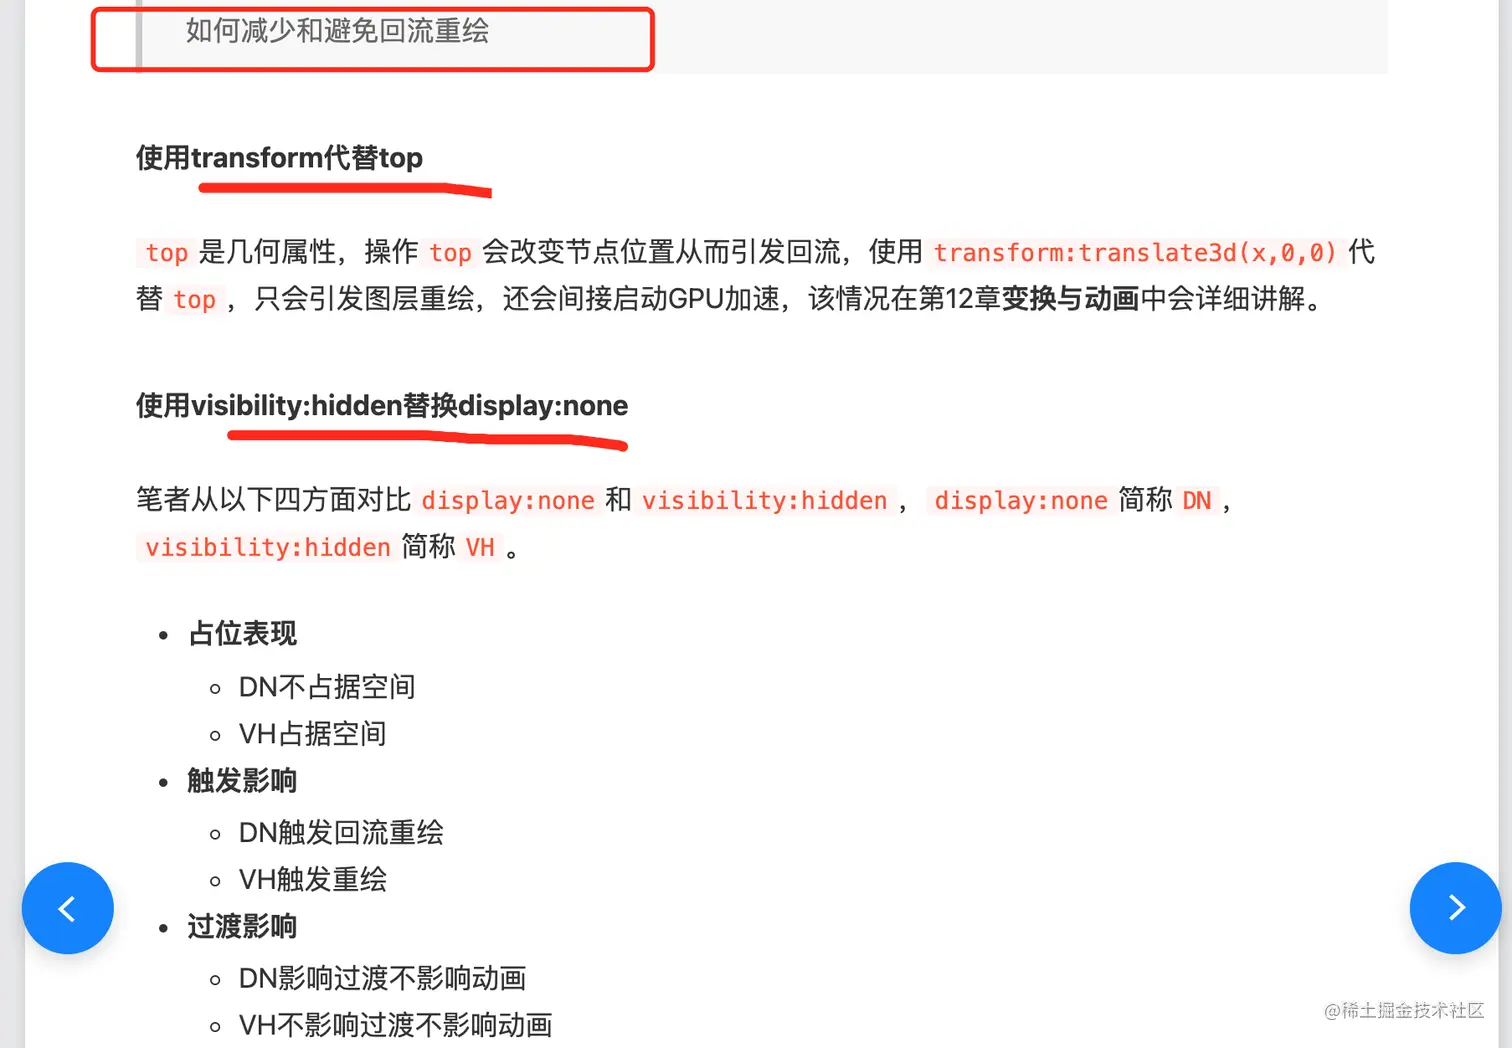
Task: Click the first inline top code tag
Action: 166,252
